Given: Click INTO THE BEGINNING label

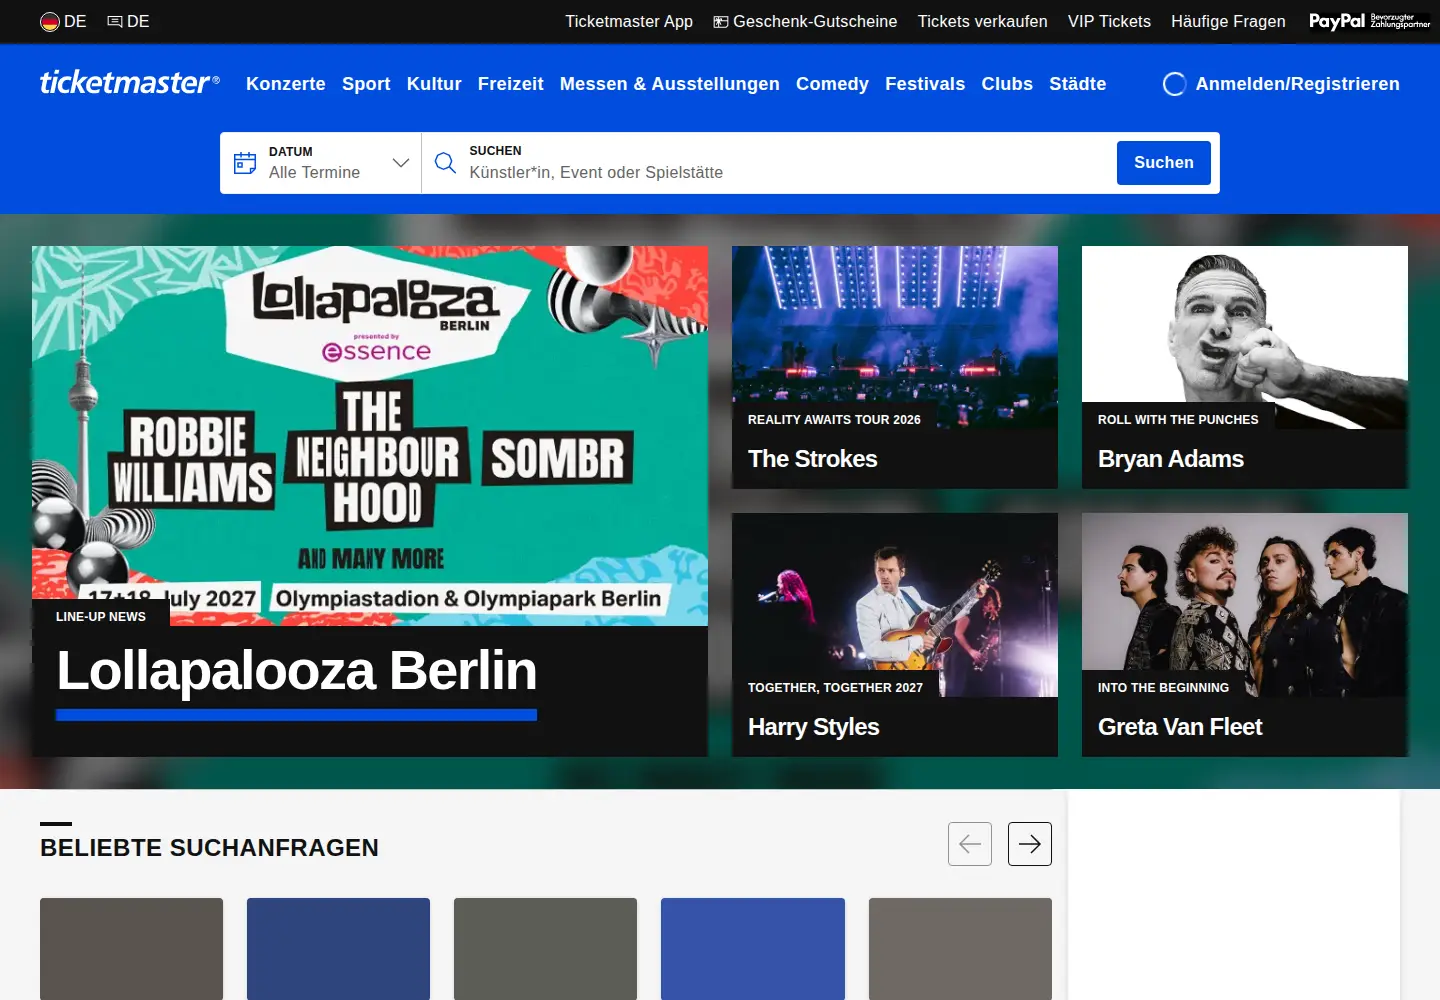Looking at the screenshot, I should pos(1163,688).
